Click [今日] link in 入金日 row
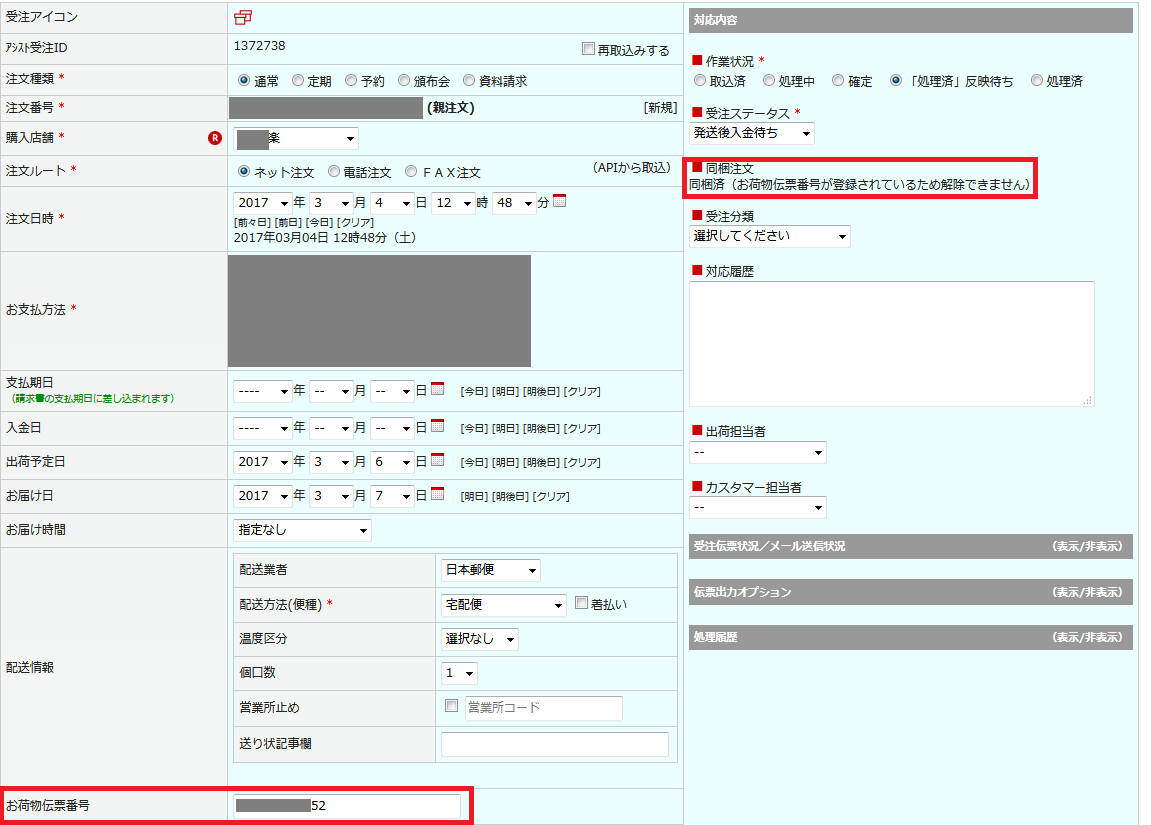The height and width of the screenshot is (825, 1151). (473, 428)
